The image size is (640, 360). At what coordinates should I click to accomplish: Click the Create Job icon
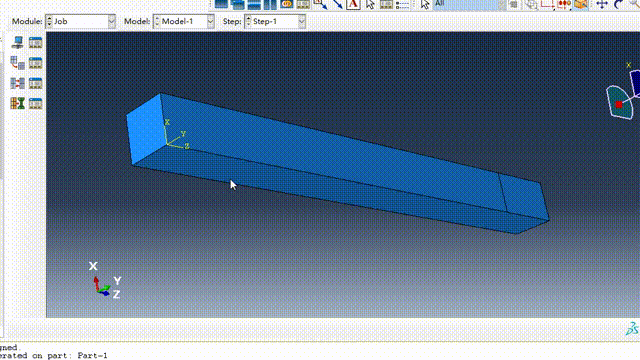tap(18, 42)
